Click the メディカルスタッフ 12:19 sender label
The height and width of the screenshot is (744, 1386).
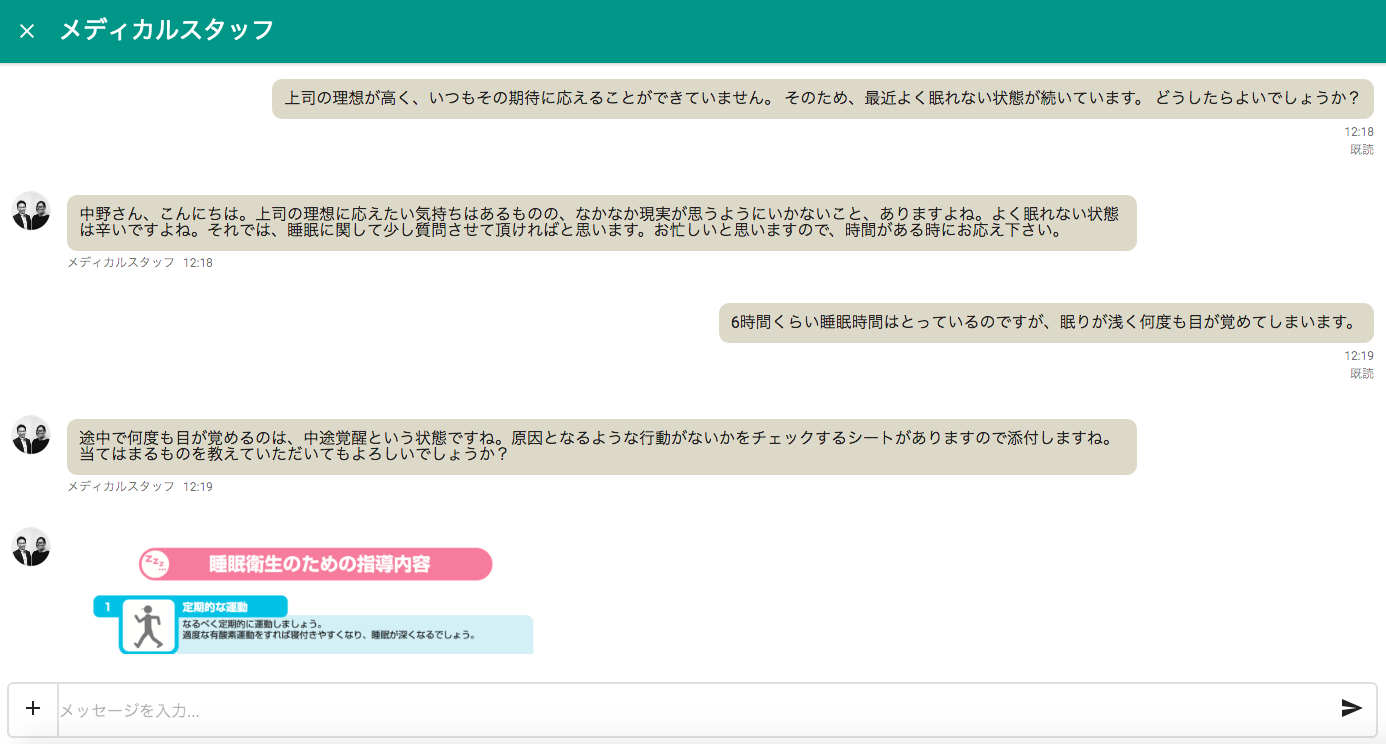point(140,487)
